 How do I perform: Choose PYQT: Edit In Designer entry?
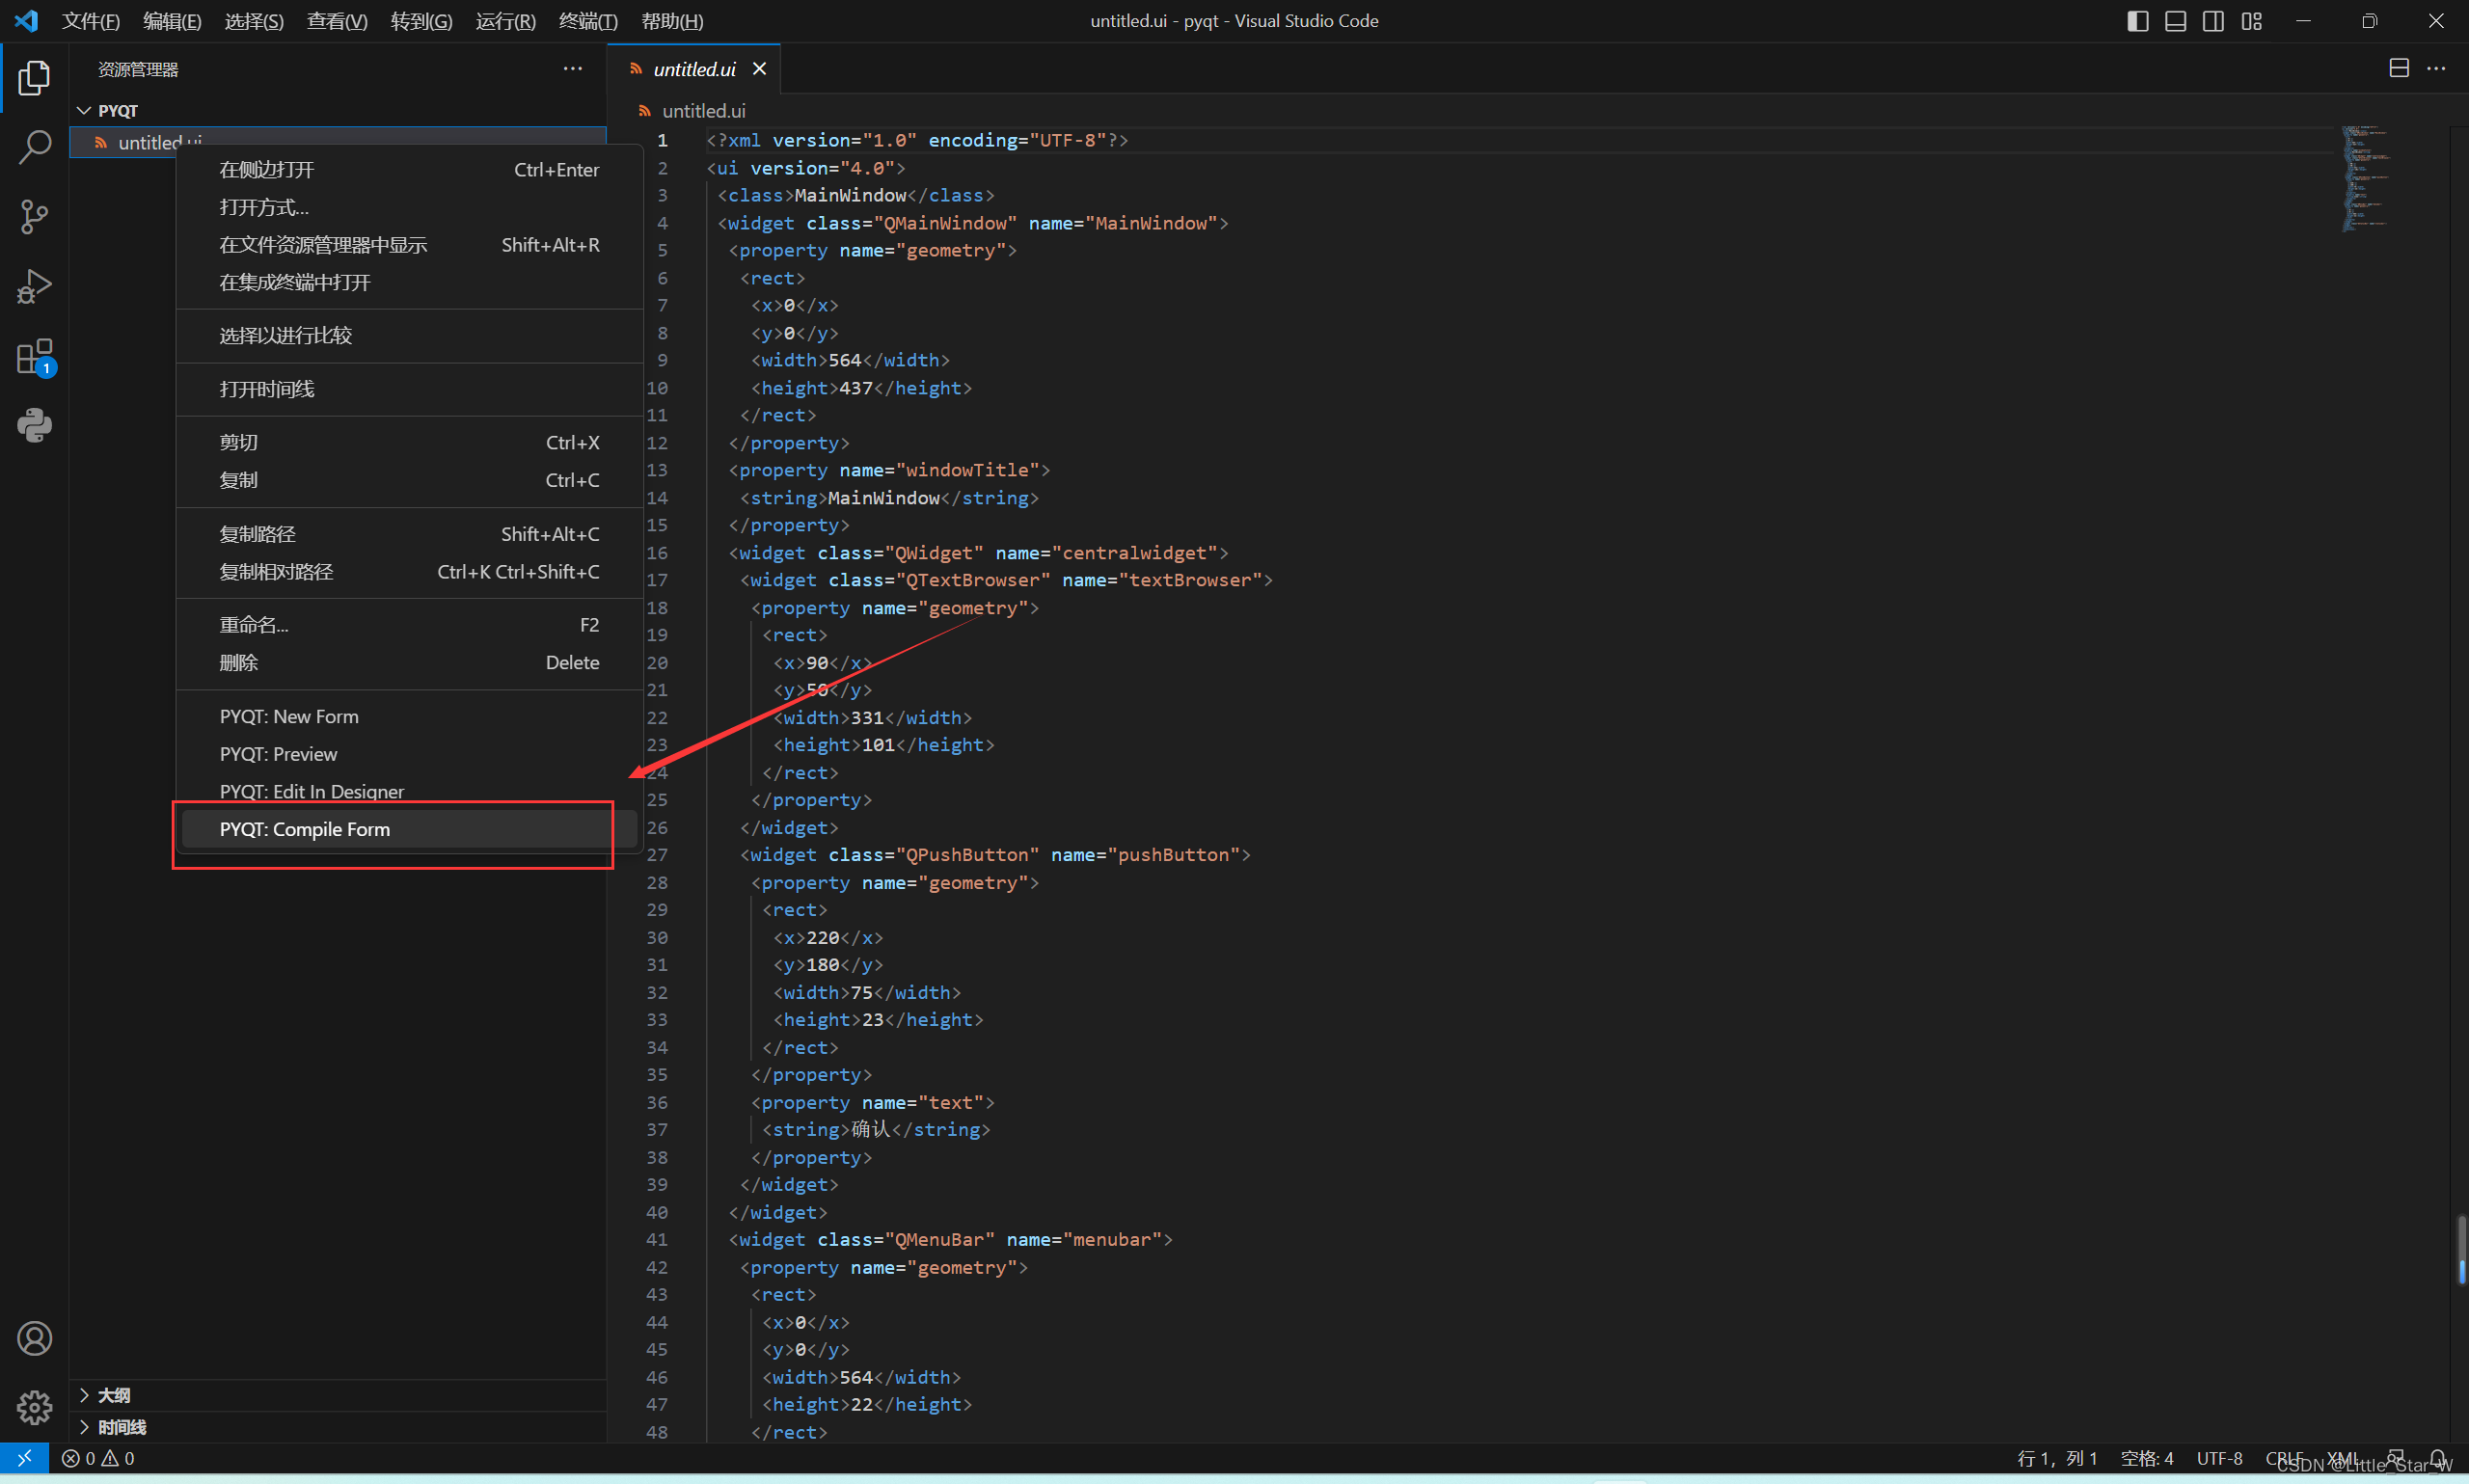[x=409, y=791]
